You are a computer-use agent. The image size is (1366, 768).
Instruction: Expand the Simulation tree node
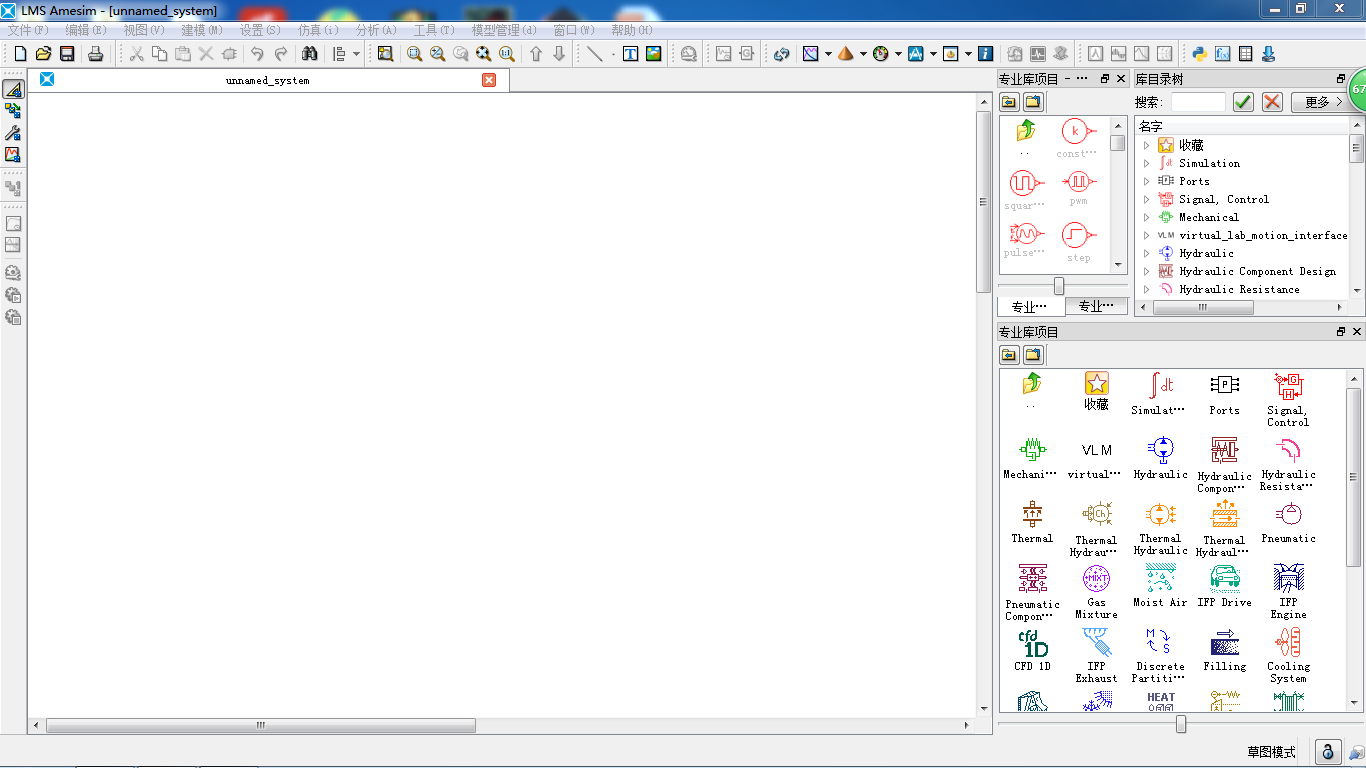pyautogui.click(x=1147, y=163)
